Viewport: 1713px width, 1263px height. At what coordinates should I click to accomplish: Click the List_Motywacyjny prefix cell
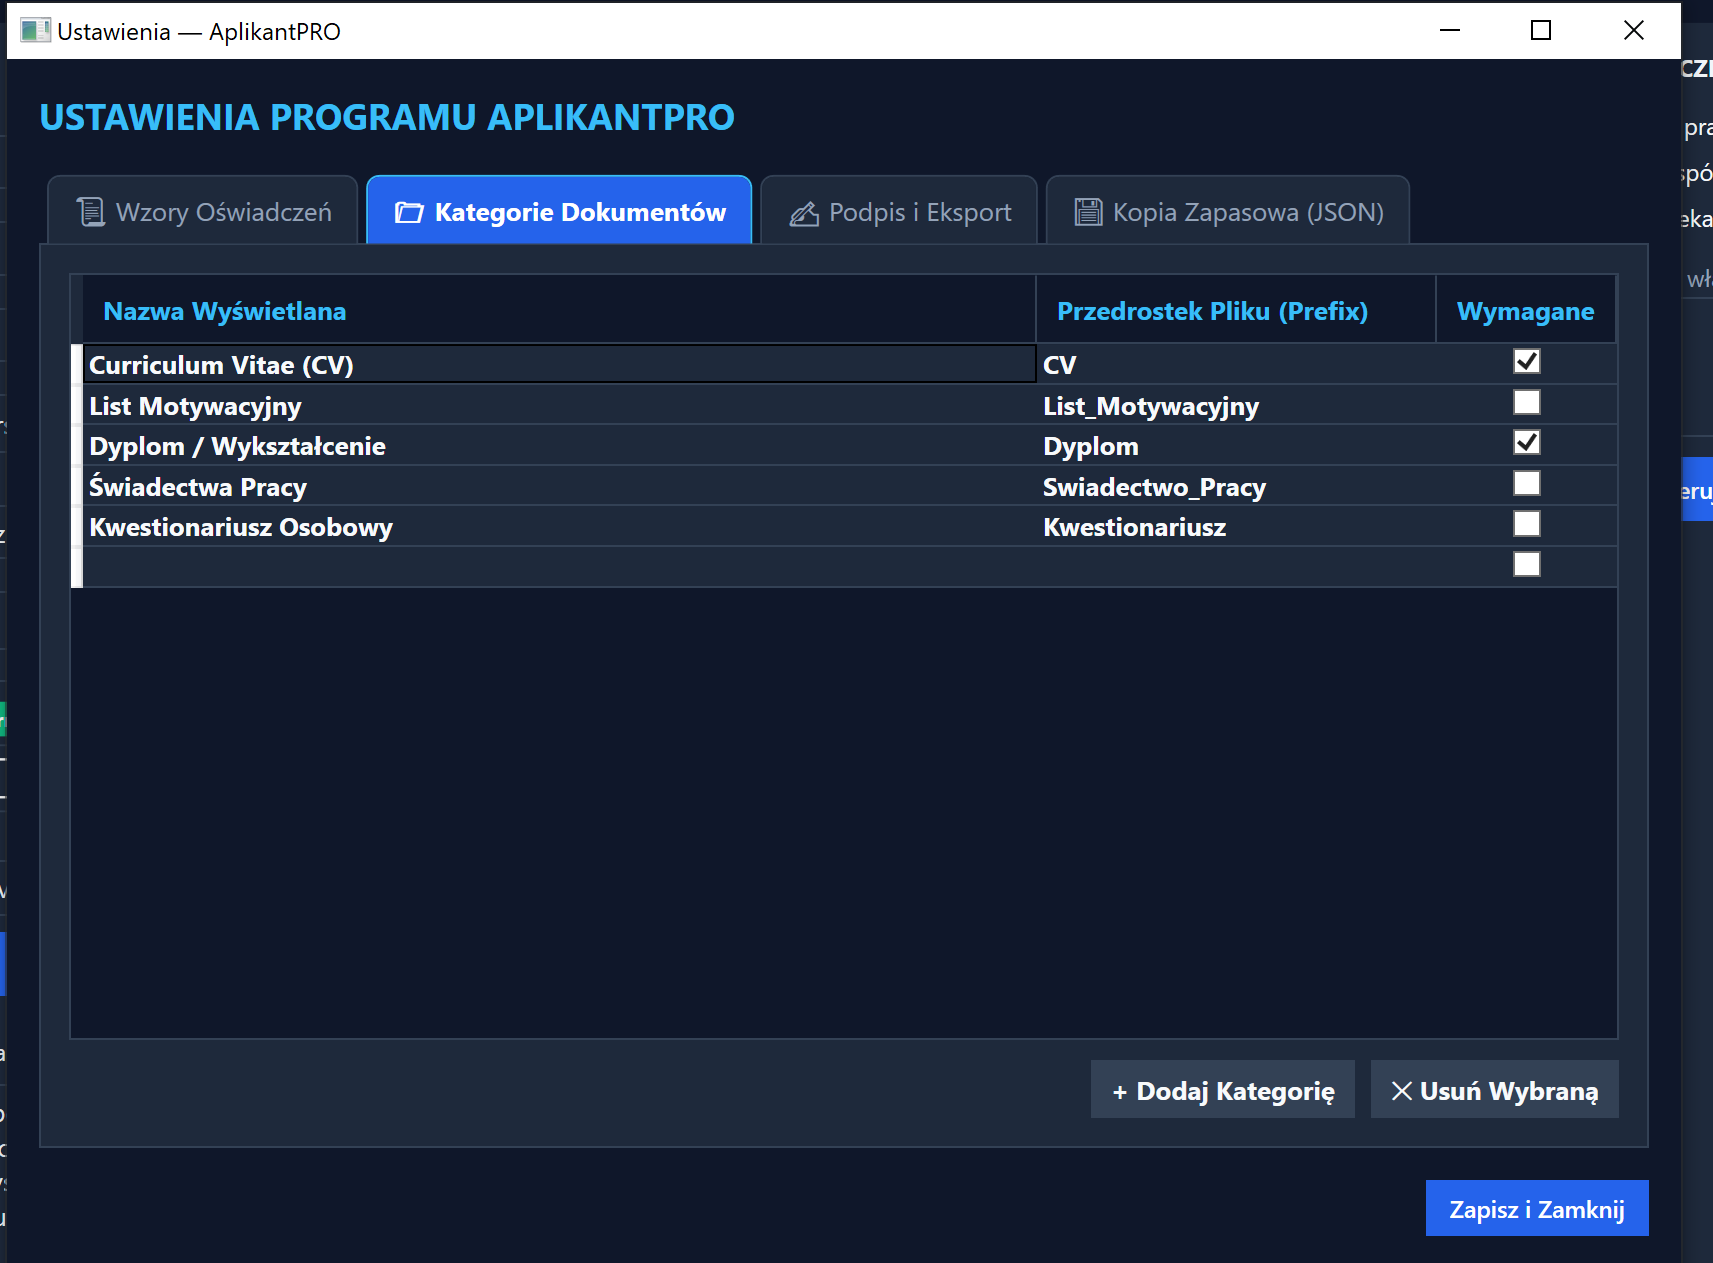1236,405
